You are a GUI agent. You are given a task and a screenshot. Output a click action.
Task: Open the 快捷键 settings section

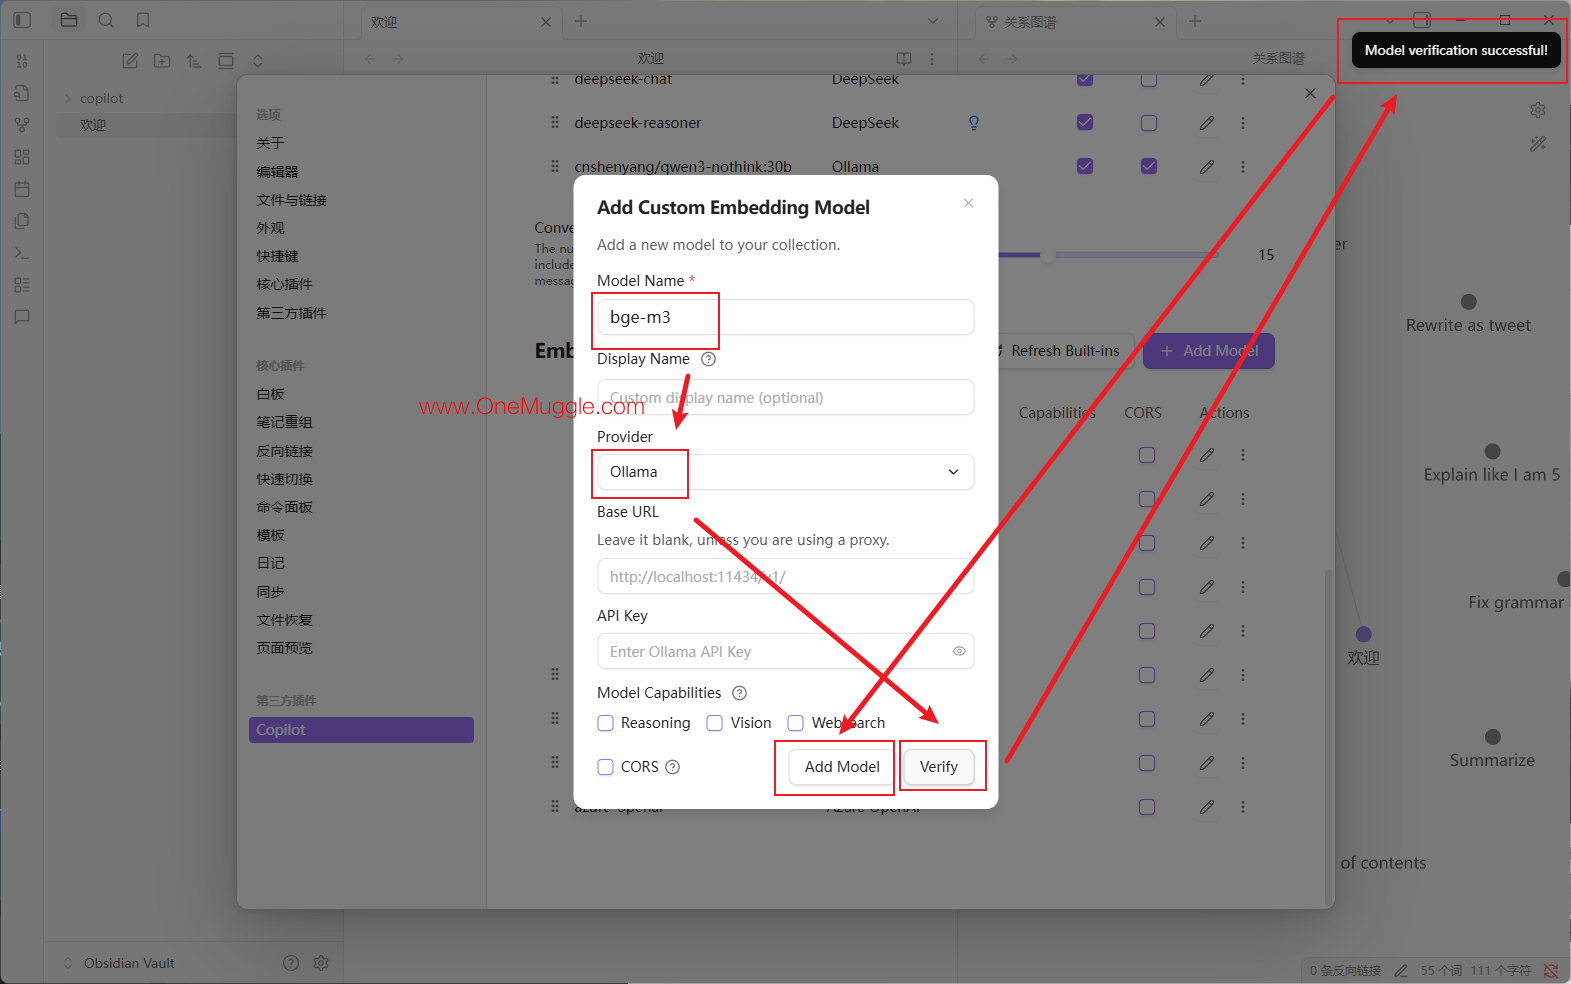click(277, 256)
